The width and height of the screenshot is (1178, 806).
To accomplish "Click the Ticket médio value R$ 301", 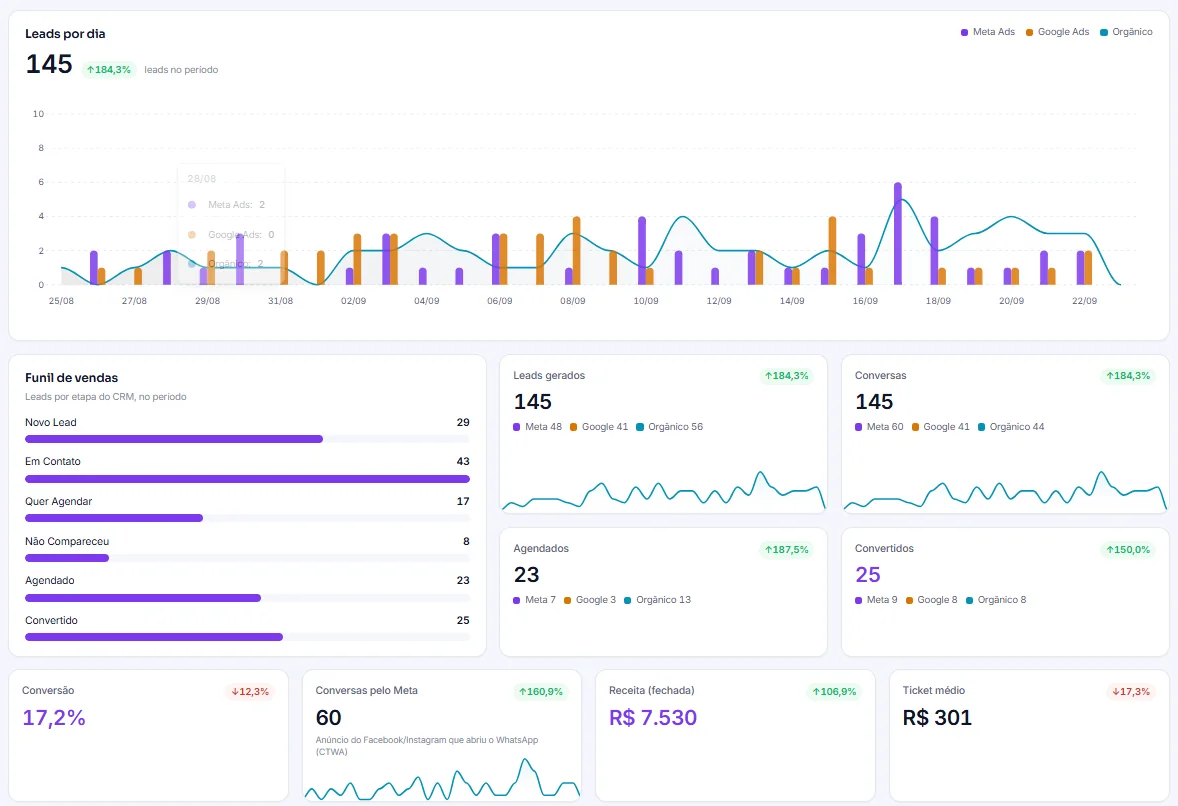I will (x=937, y=717).
